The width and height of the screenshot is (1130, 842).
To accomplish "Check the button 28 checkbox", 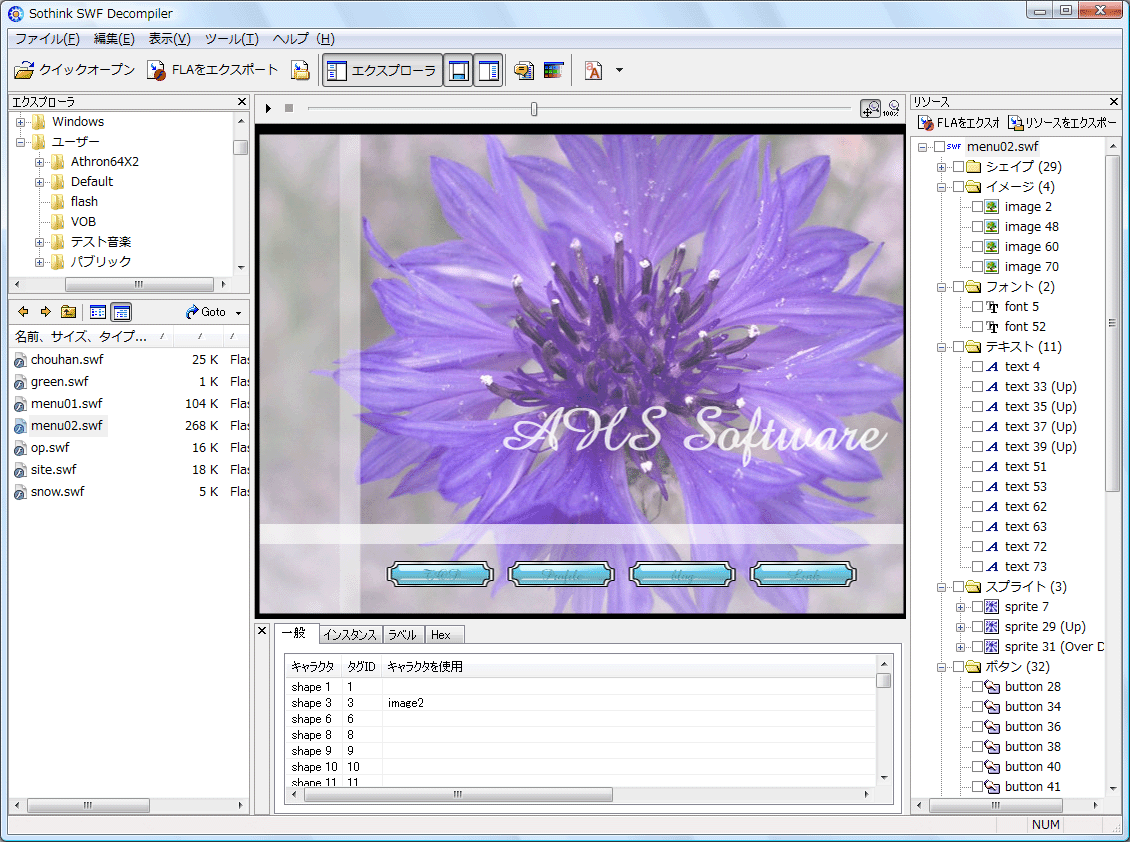I will click(977, 686).
